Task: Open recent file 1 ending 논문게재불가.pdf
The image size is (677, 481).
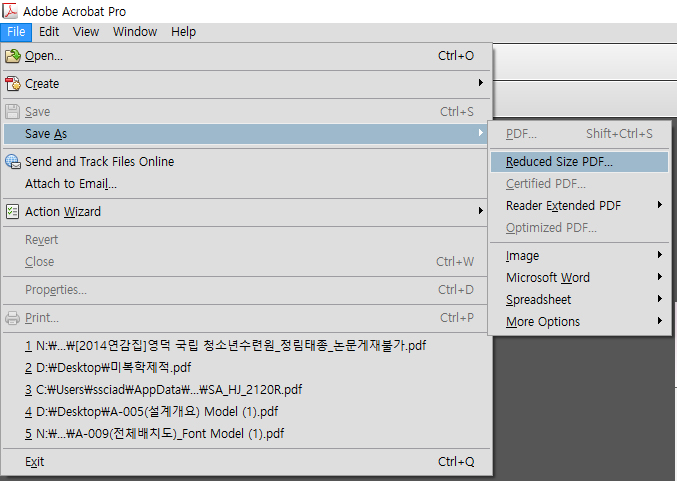Action: point(248,346)
